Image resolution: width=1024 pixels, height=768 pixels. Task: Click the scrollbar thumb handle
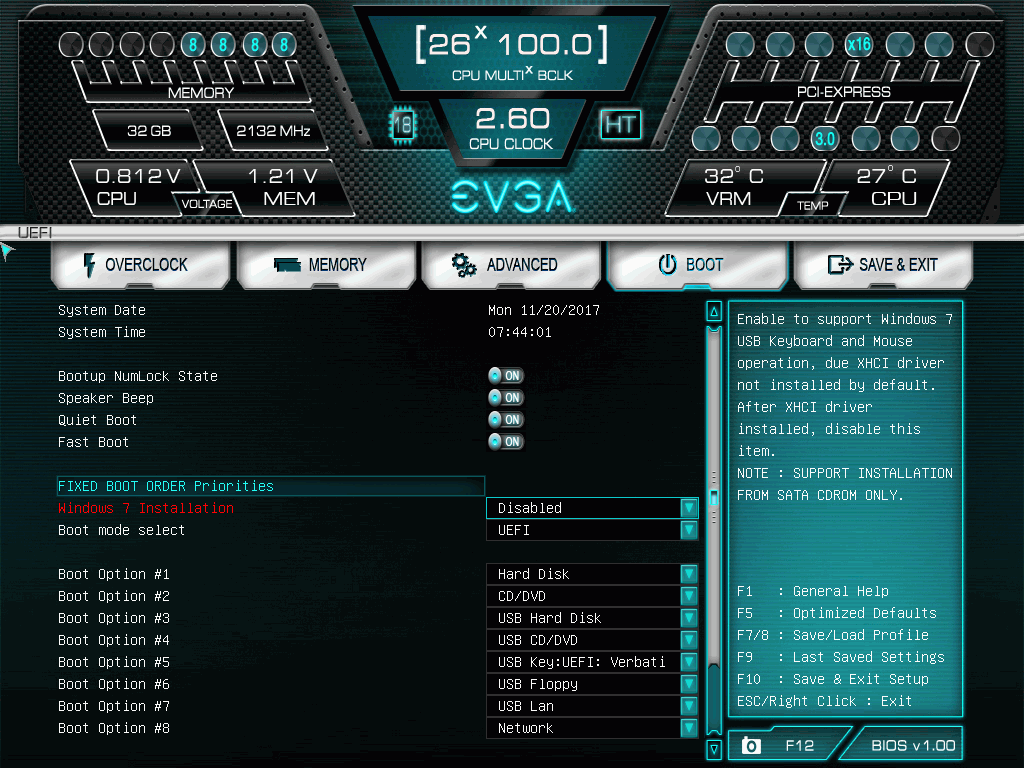(714, 498)
